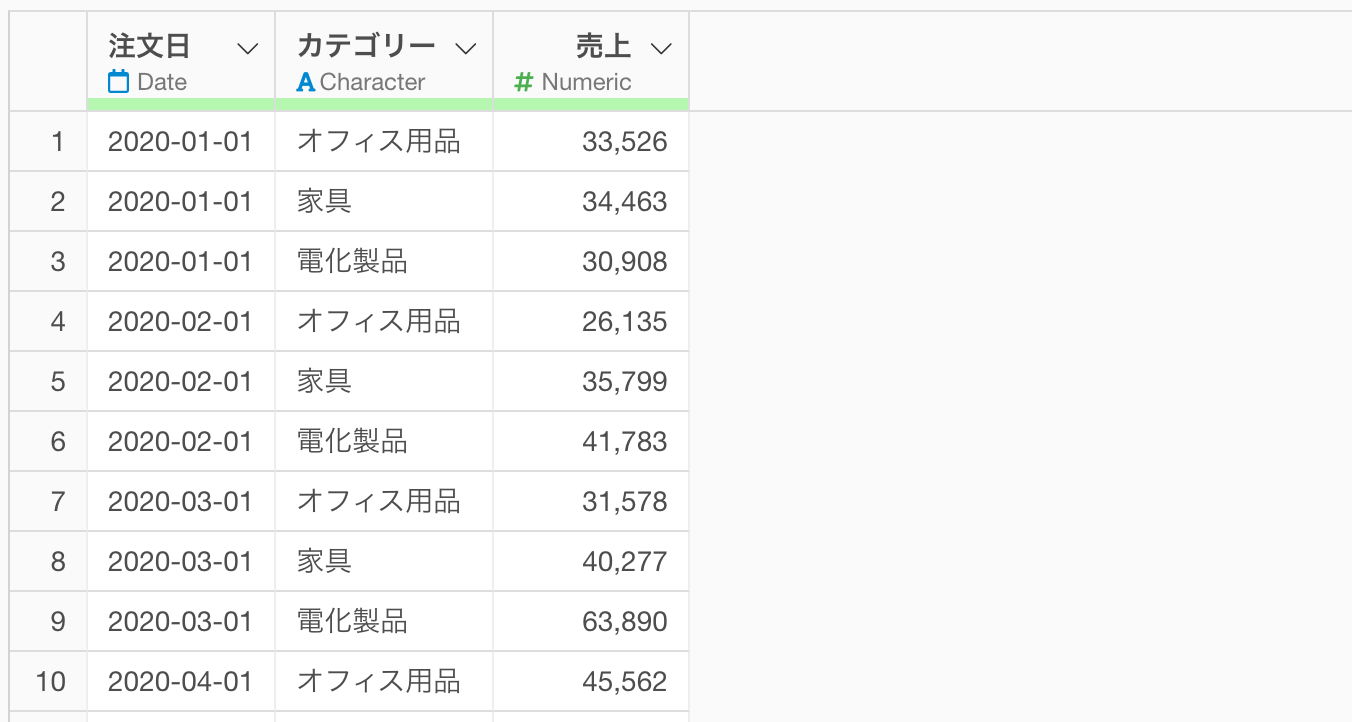Click the 41,783 sales value cell
The image size is (1352, 722).
(x=591, y=441)
